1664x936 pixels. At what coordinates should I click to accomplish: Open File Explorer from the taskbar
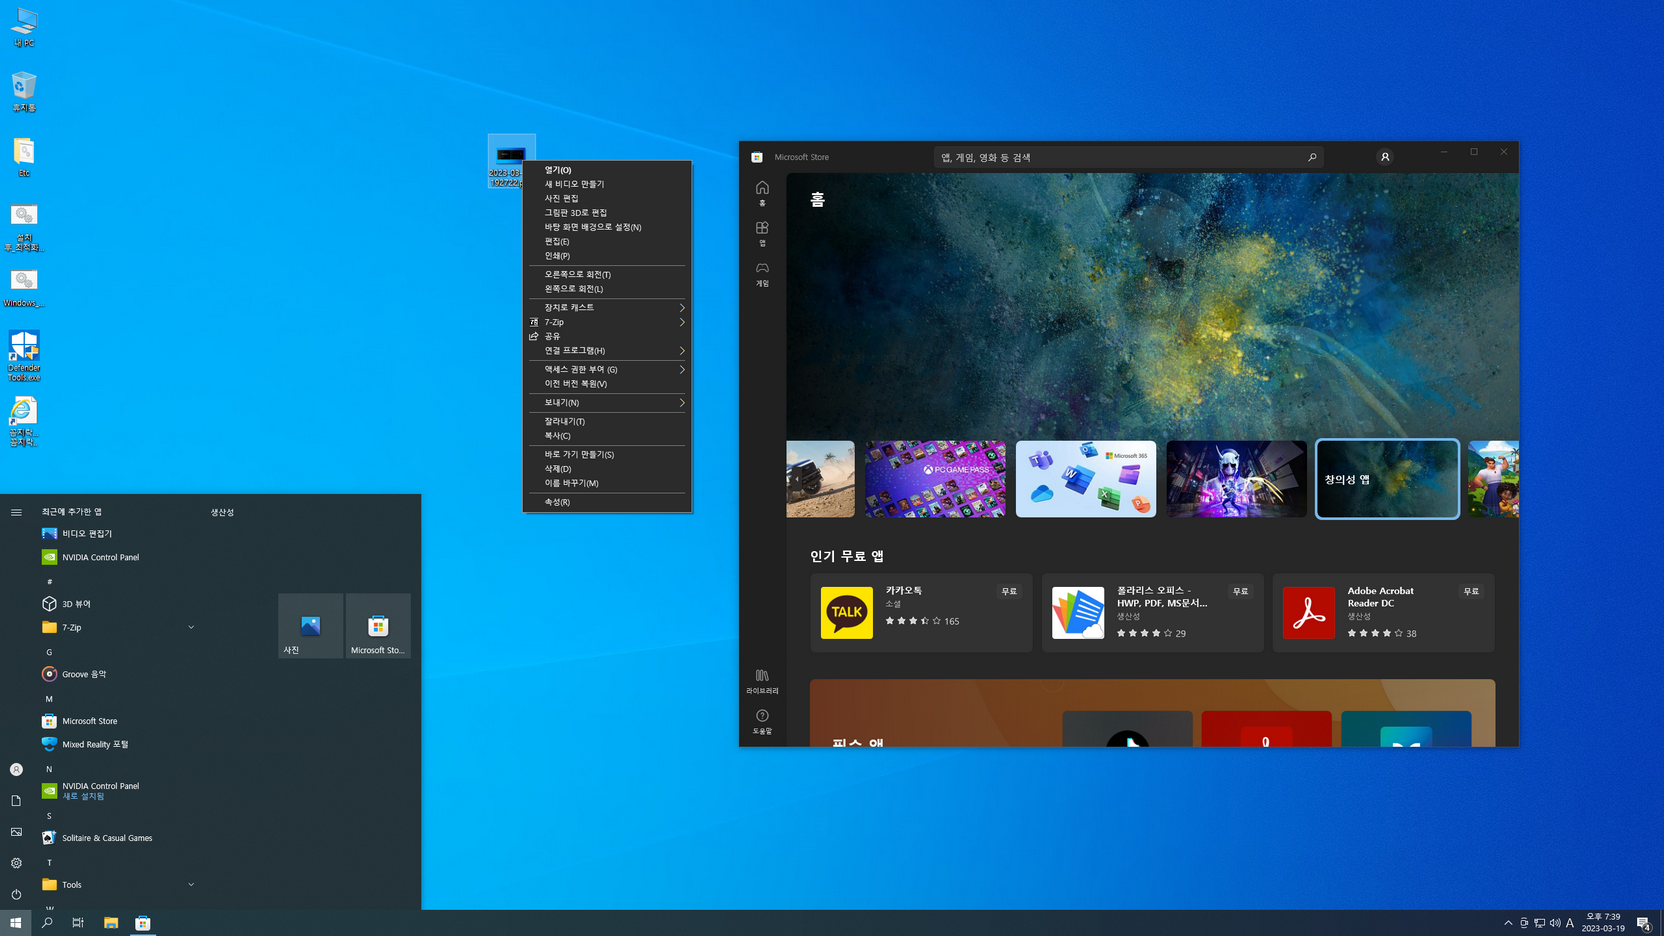[111, 923]
